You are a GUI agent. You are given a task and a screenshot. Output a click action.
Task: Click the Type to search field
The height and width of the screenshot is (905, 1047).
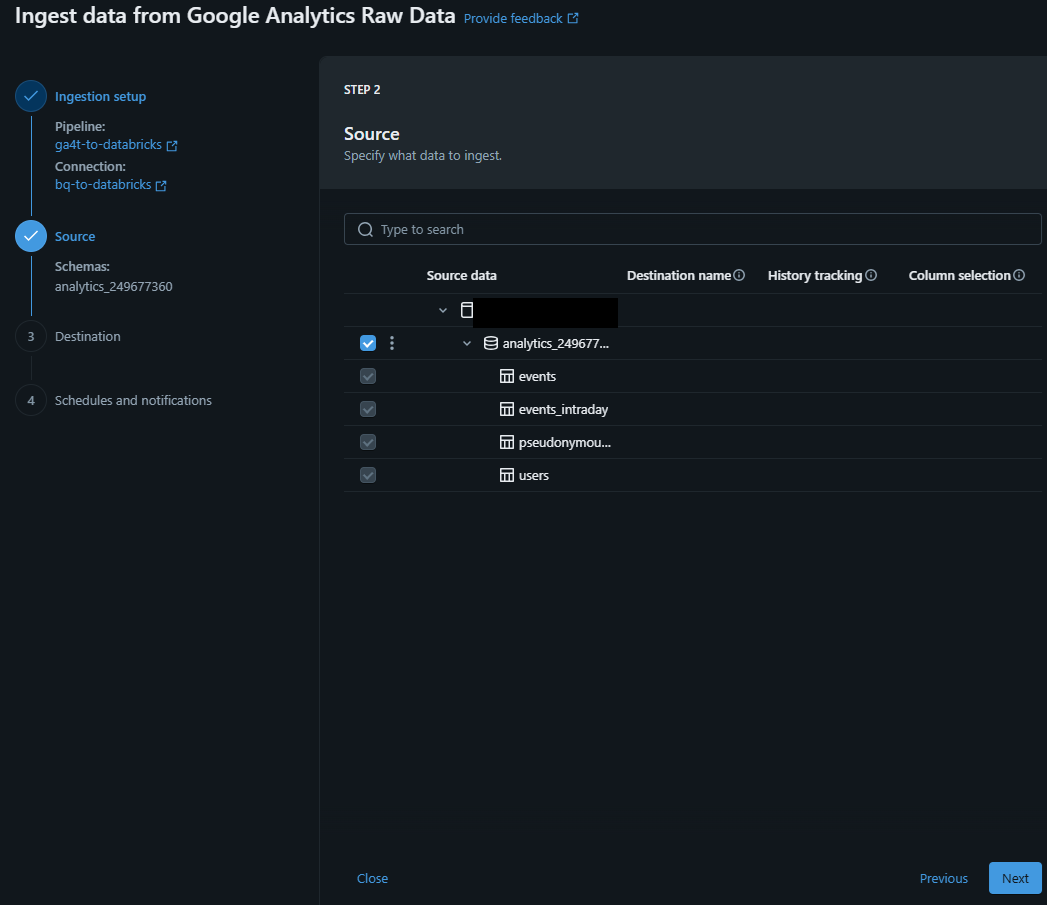[x=692, y=229]
